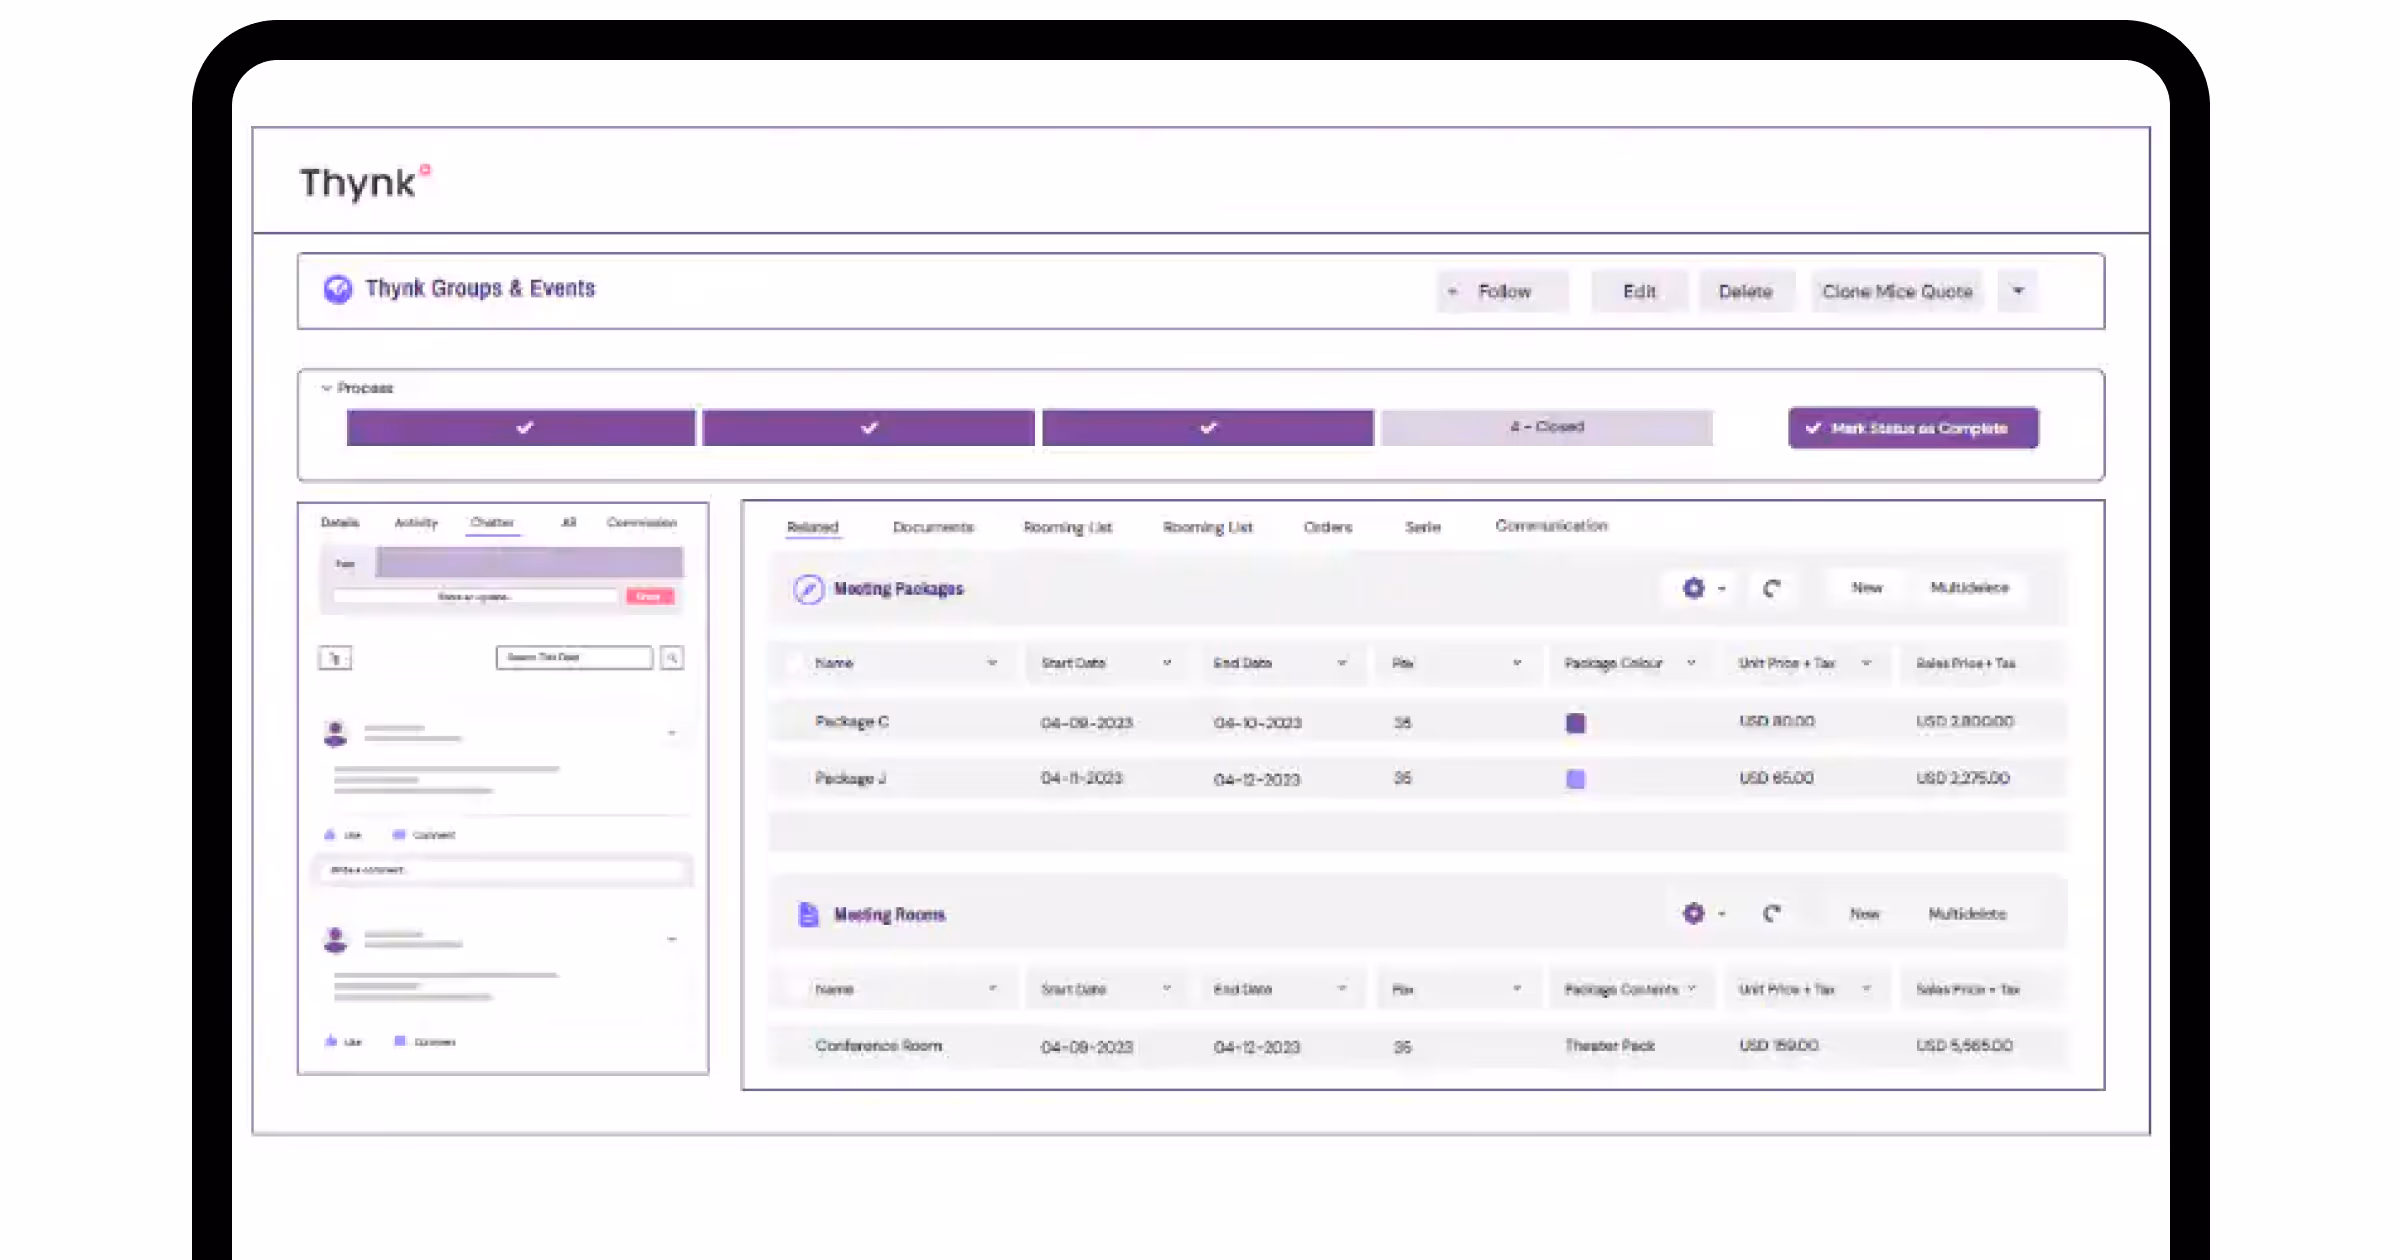
Task: Collapse the Process section chevron
Action: pyautogui.click(x=326, y=388)
